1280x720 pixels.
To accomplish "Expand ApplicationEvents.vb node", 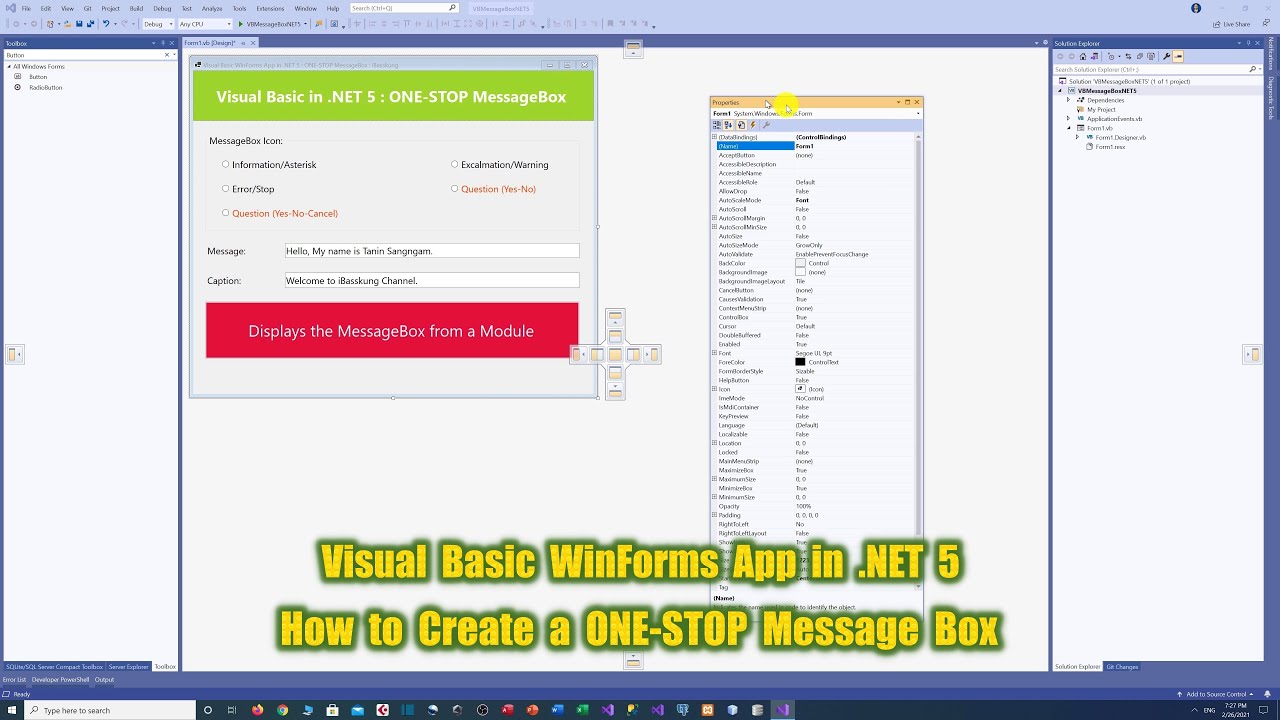I will pyautogui.click(x=1068, y=118).
